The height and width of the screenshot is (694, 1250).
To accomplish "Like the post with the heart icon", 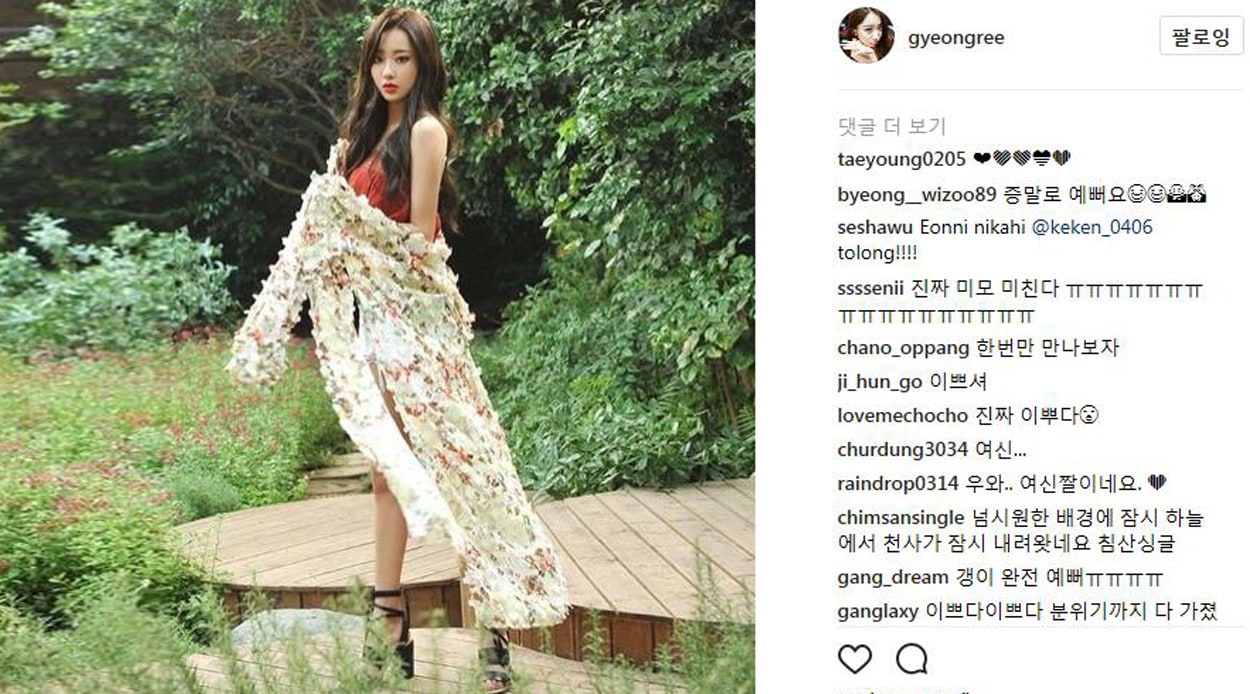I will 854,658.
